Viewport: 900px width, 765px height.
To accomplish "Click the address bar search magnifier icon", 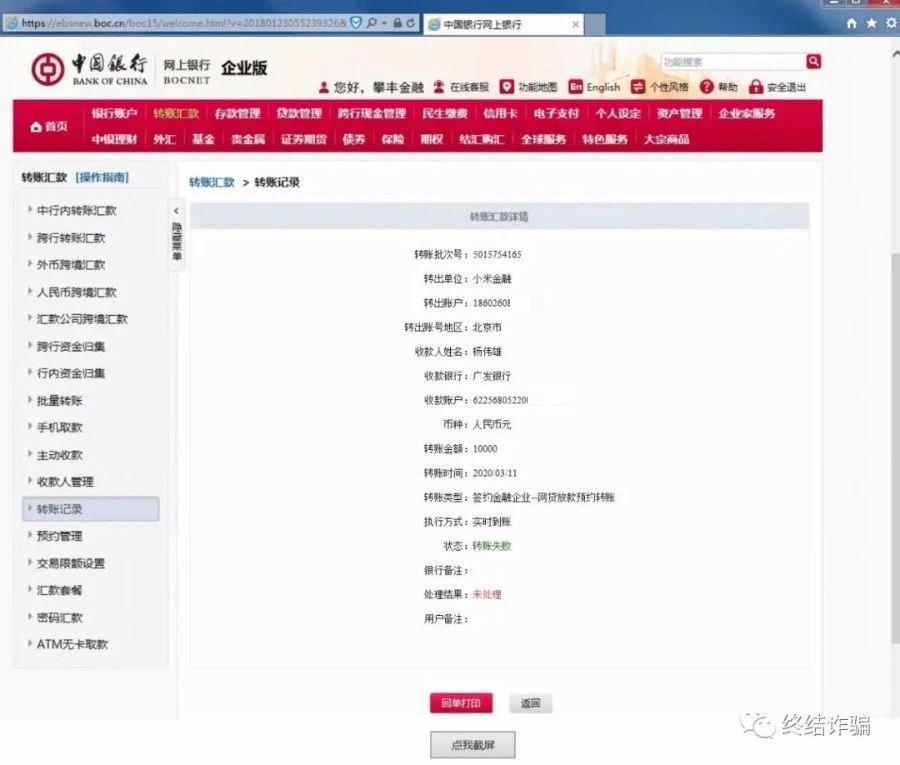I will tap(372, 23).
